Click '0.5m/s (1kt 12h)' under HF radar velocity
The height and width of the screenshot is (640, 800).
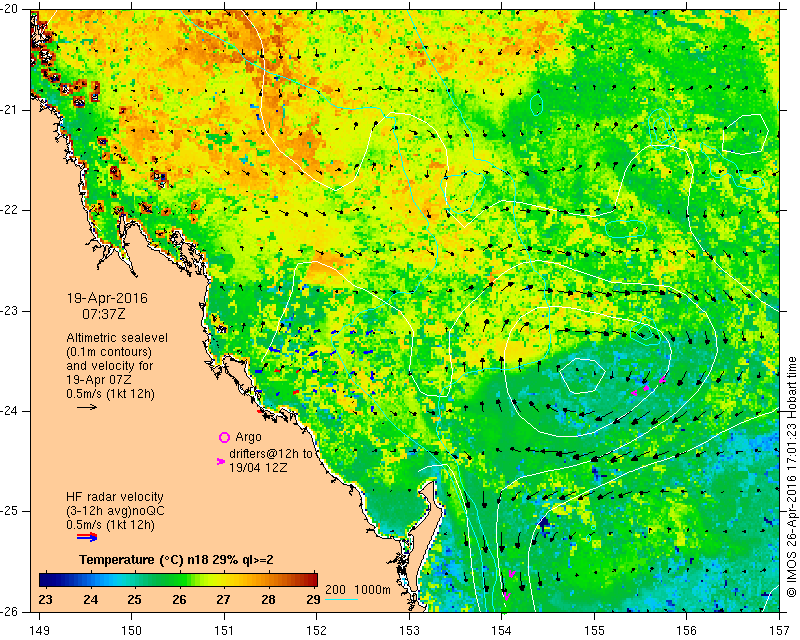110,525
